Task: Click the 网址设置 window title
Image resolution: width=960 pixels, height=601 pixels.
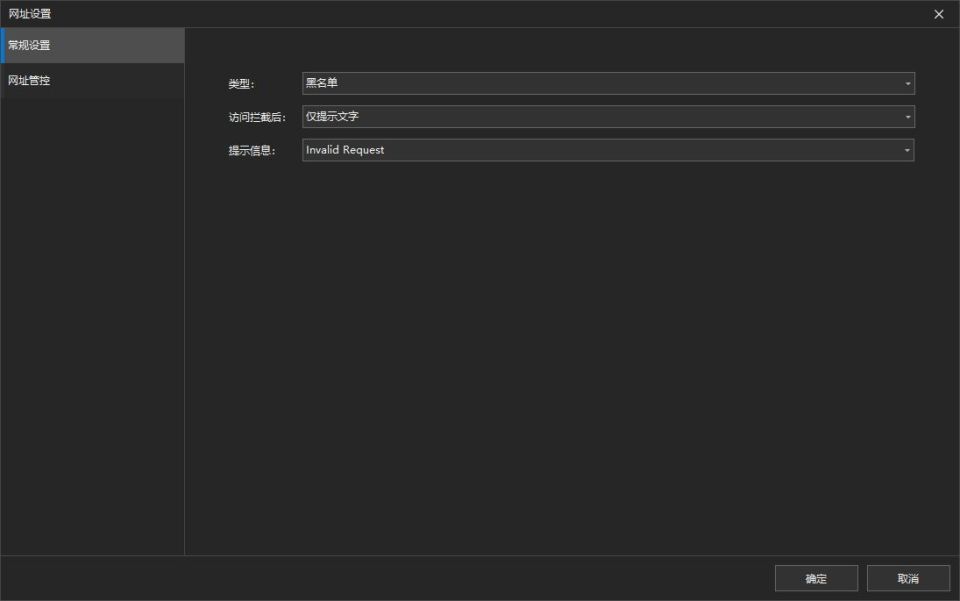Action: point(29,13)
